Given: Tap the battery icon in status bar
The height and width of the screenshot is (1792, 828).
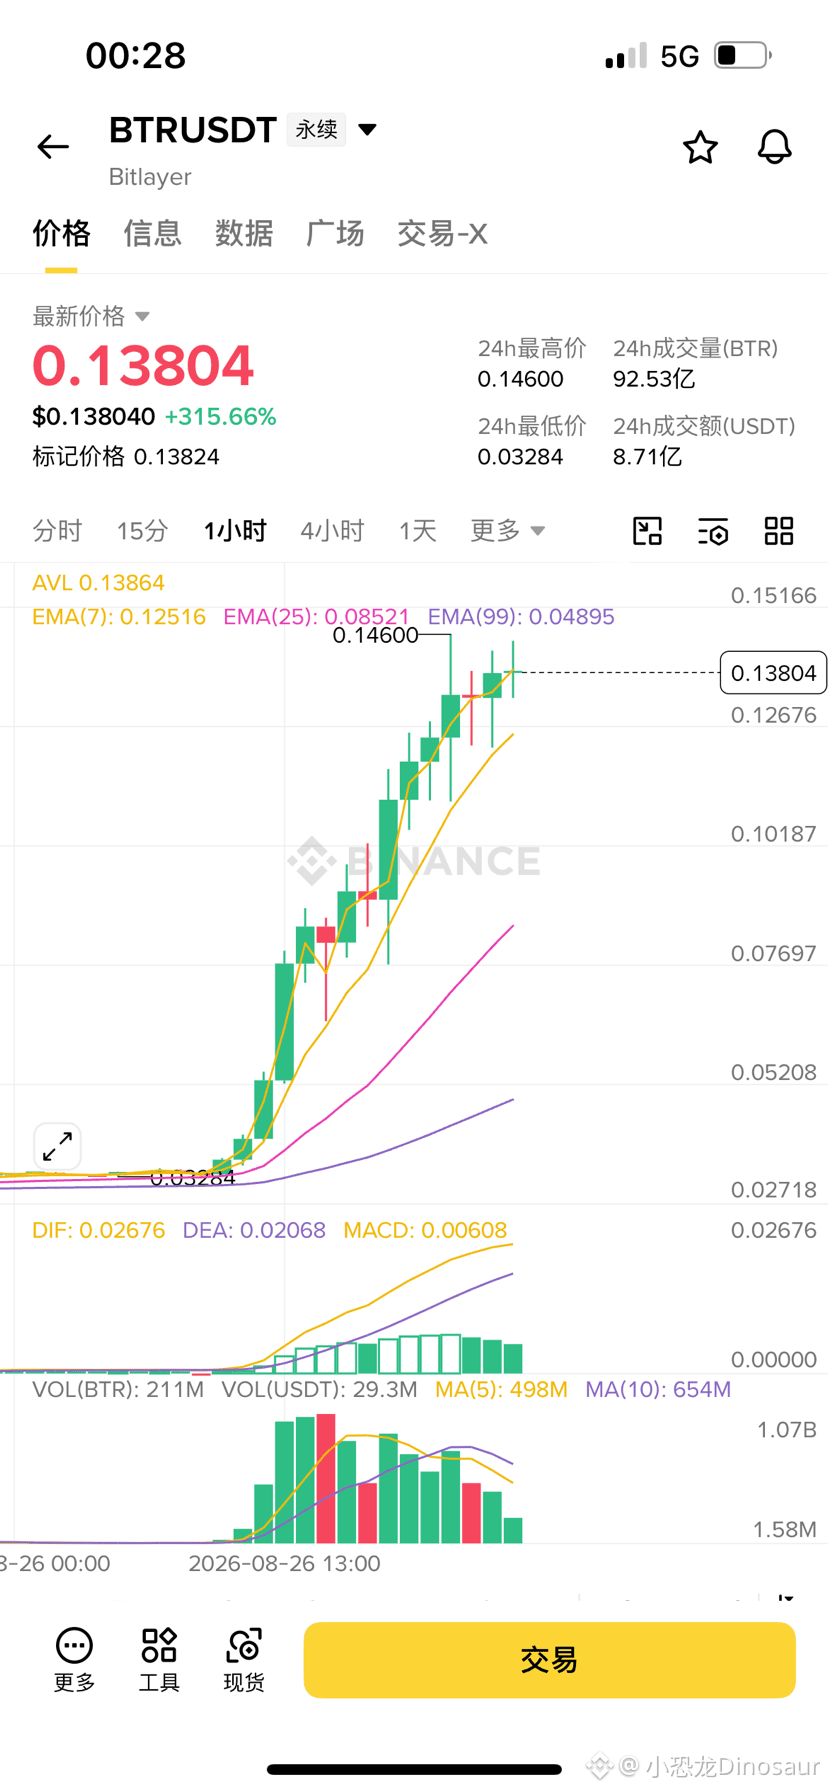Looking at the screenshot, I should tap(743, 55).
